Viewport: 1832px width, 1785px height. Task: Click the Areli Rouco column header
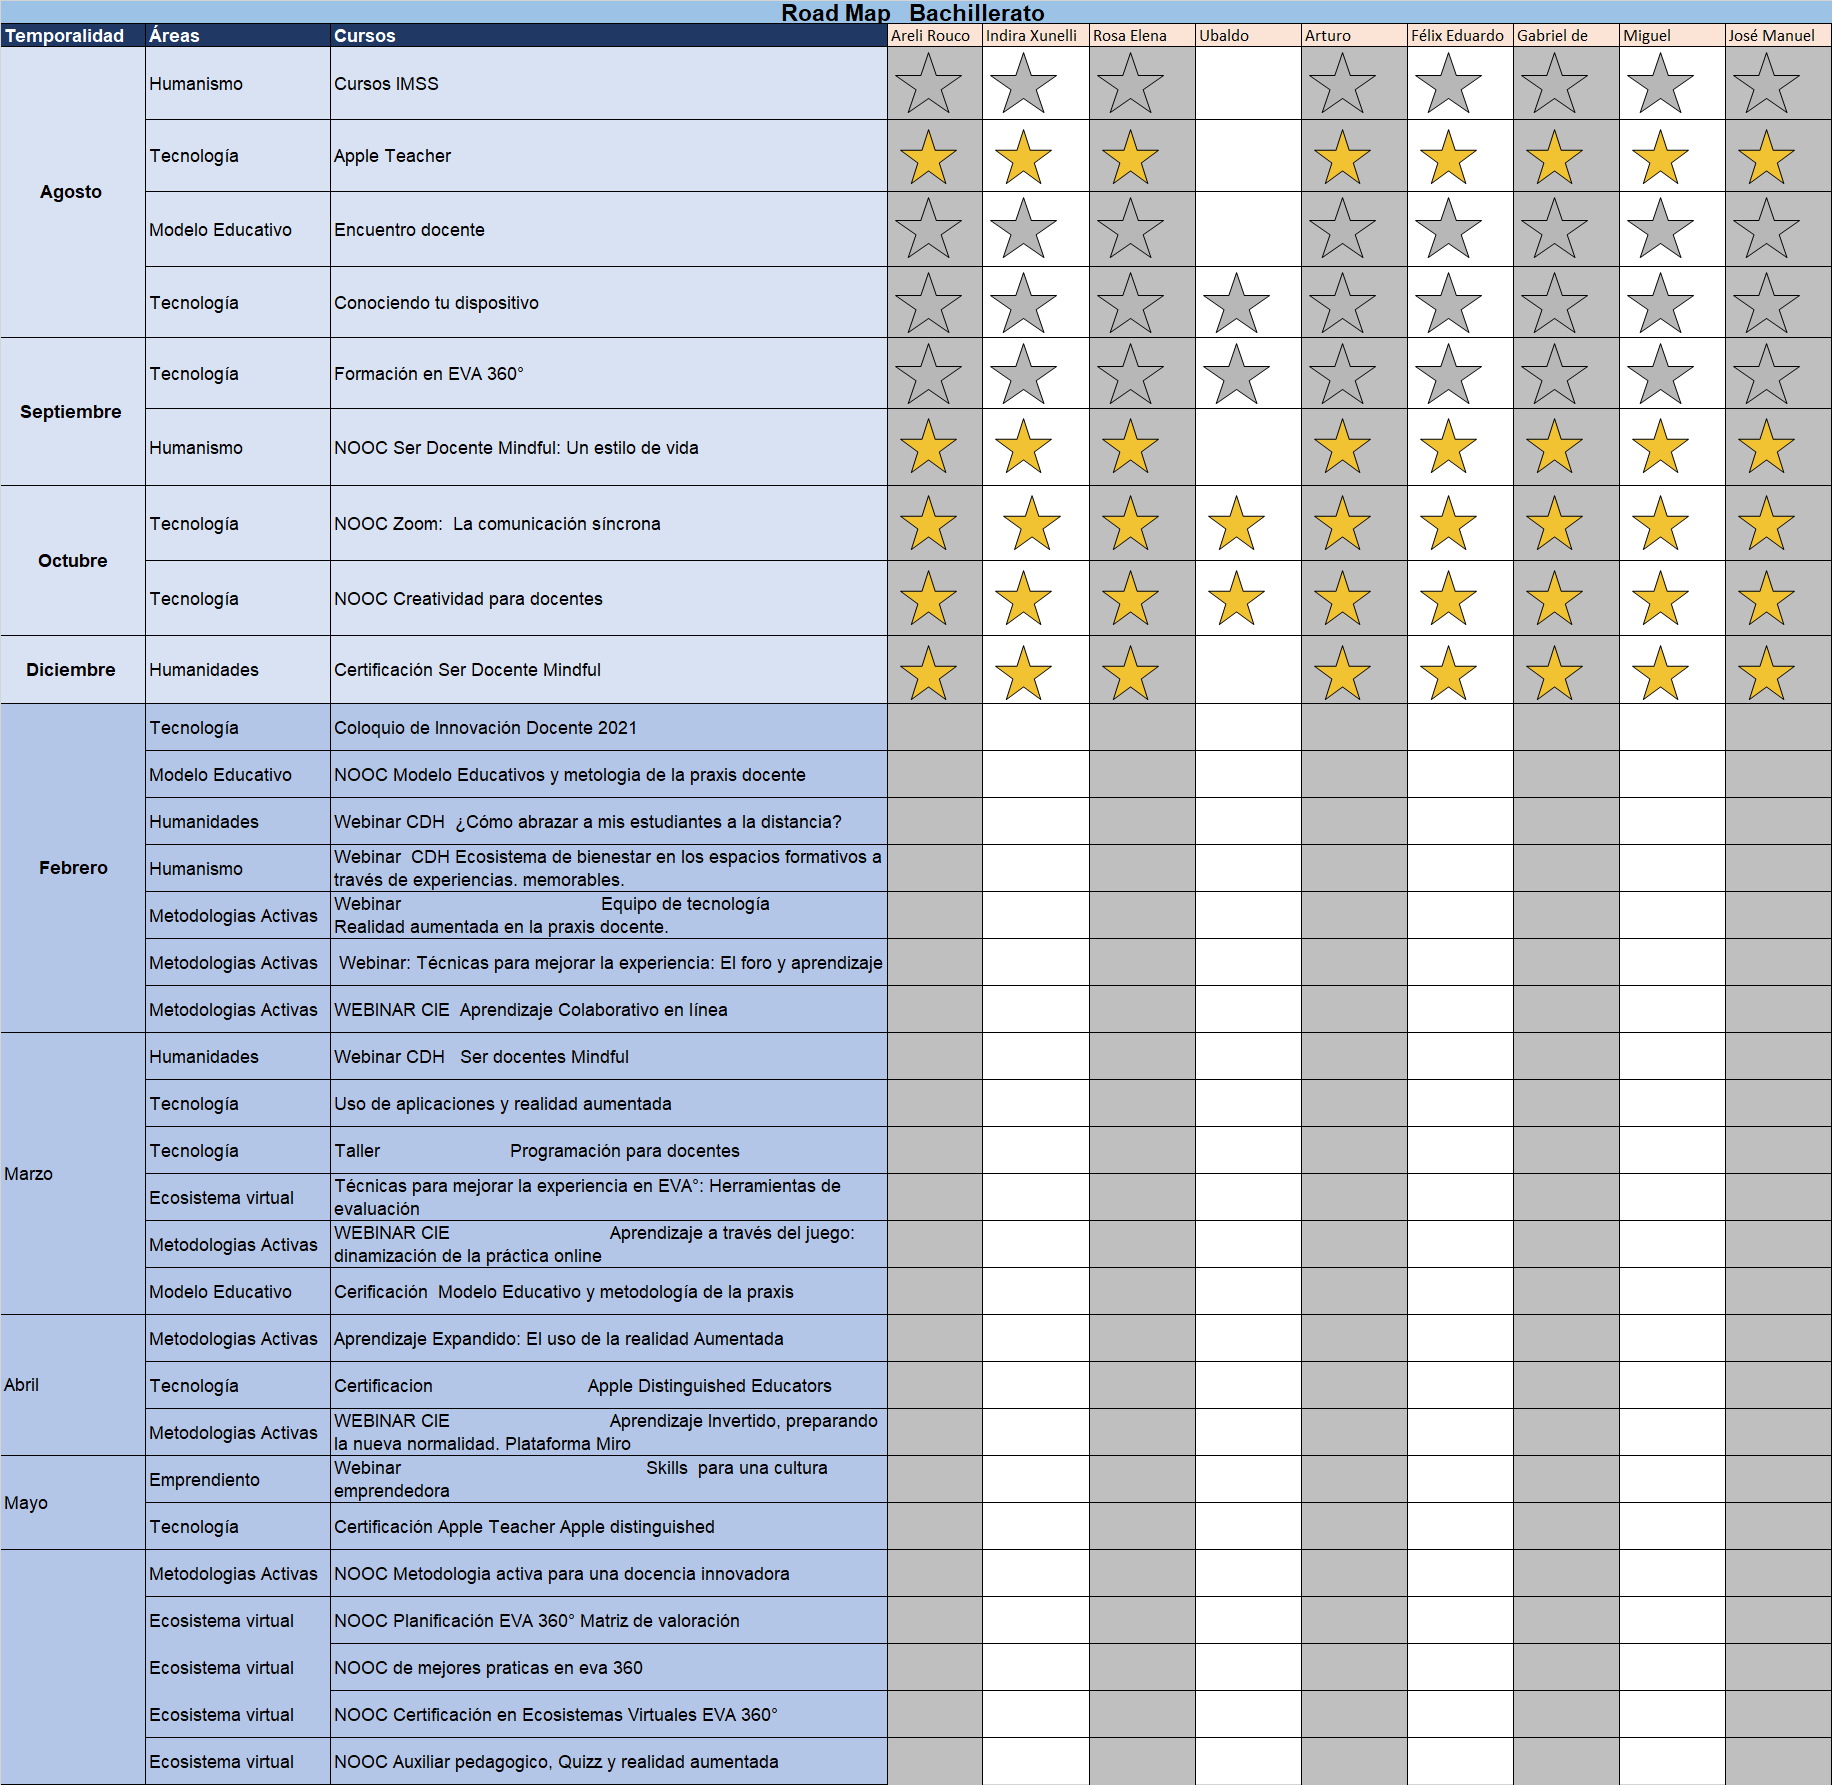click(935, 35)
